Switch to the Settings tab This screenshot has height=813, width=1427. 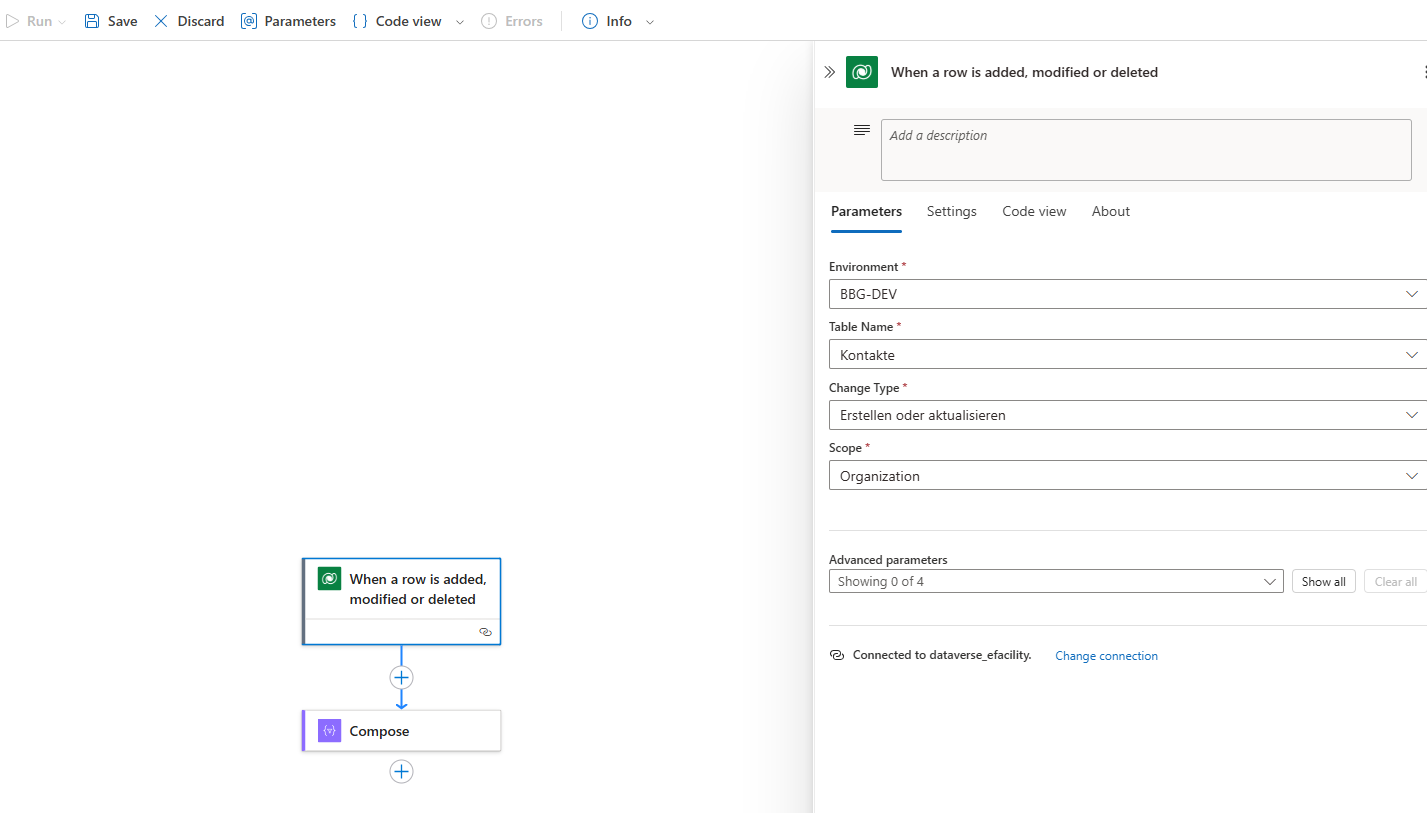[952, 211]
